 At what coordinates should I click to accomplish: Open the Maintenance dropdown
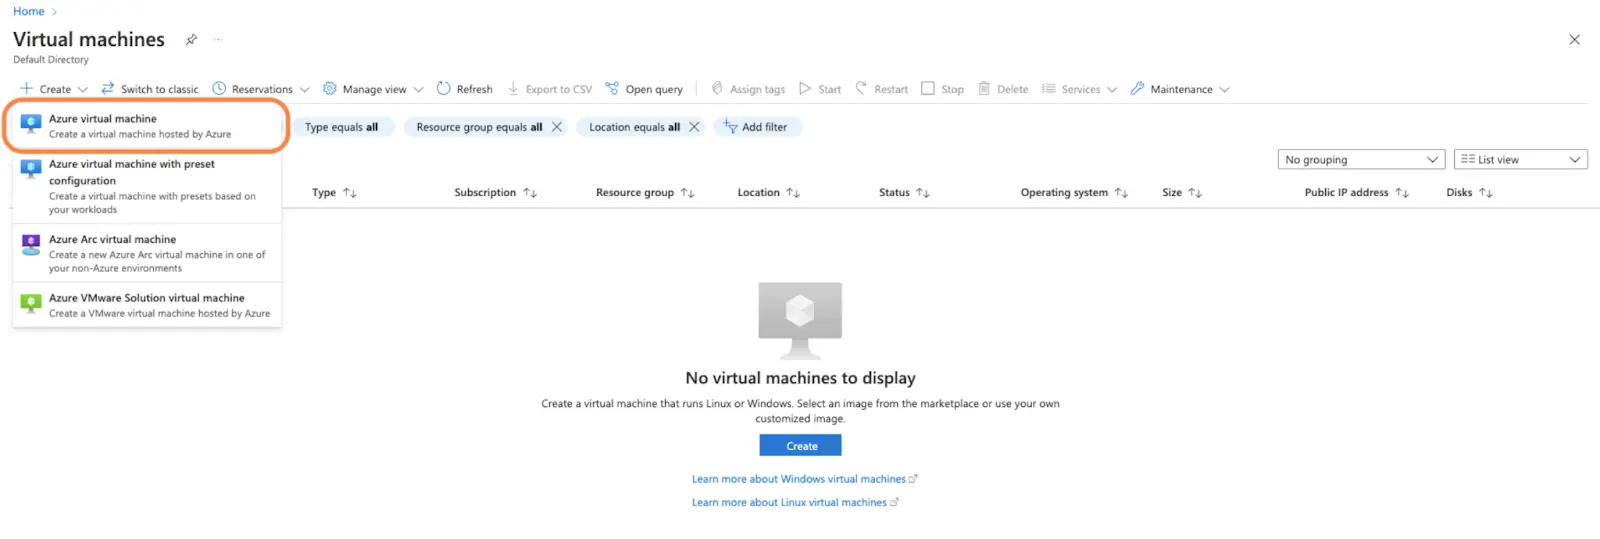click(1180, 89)
